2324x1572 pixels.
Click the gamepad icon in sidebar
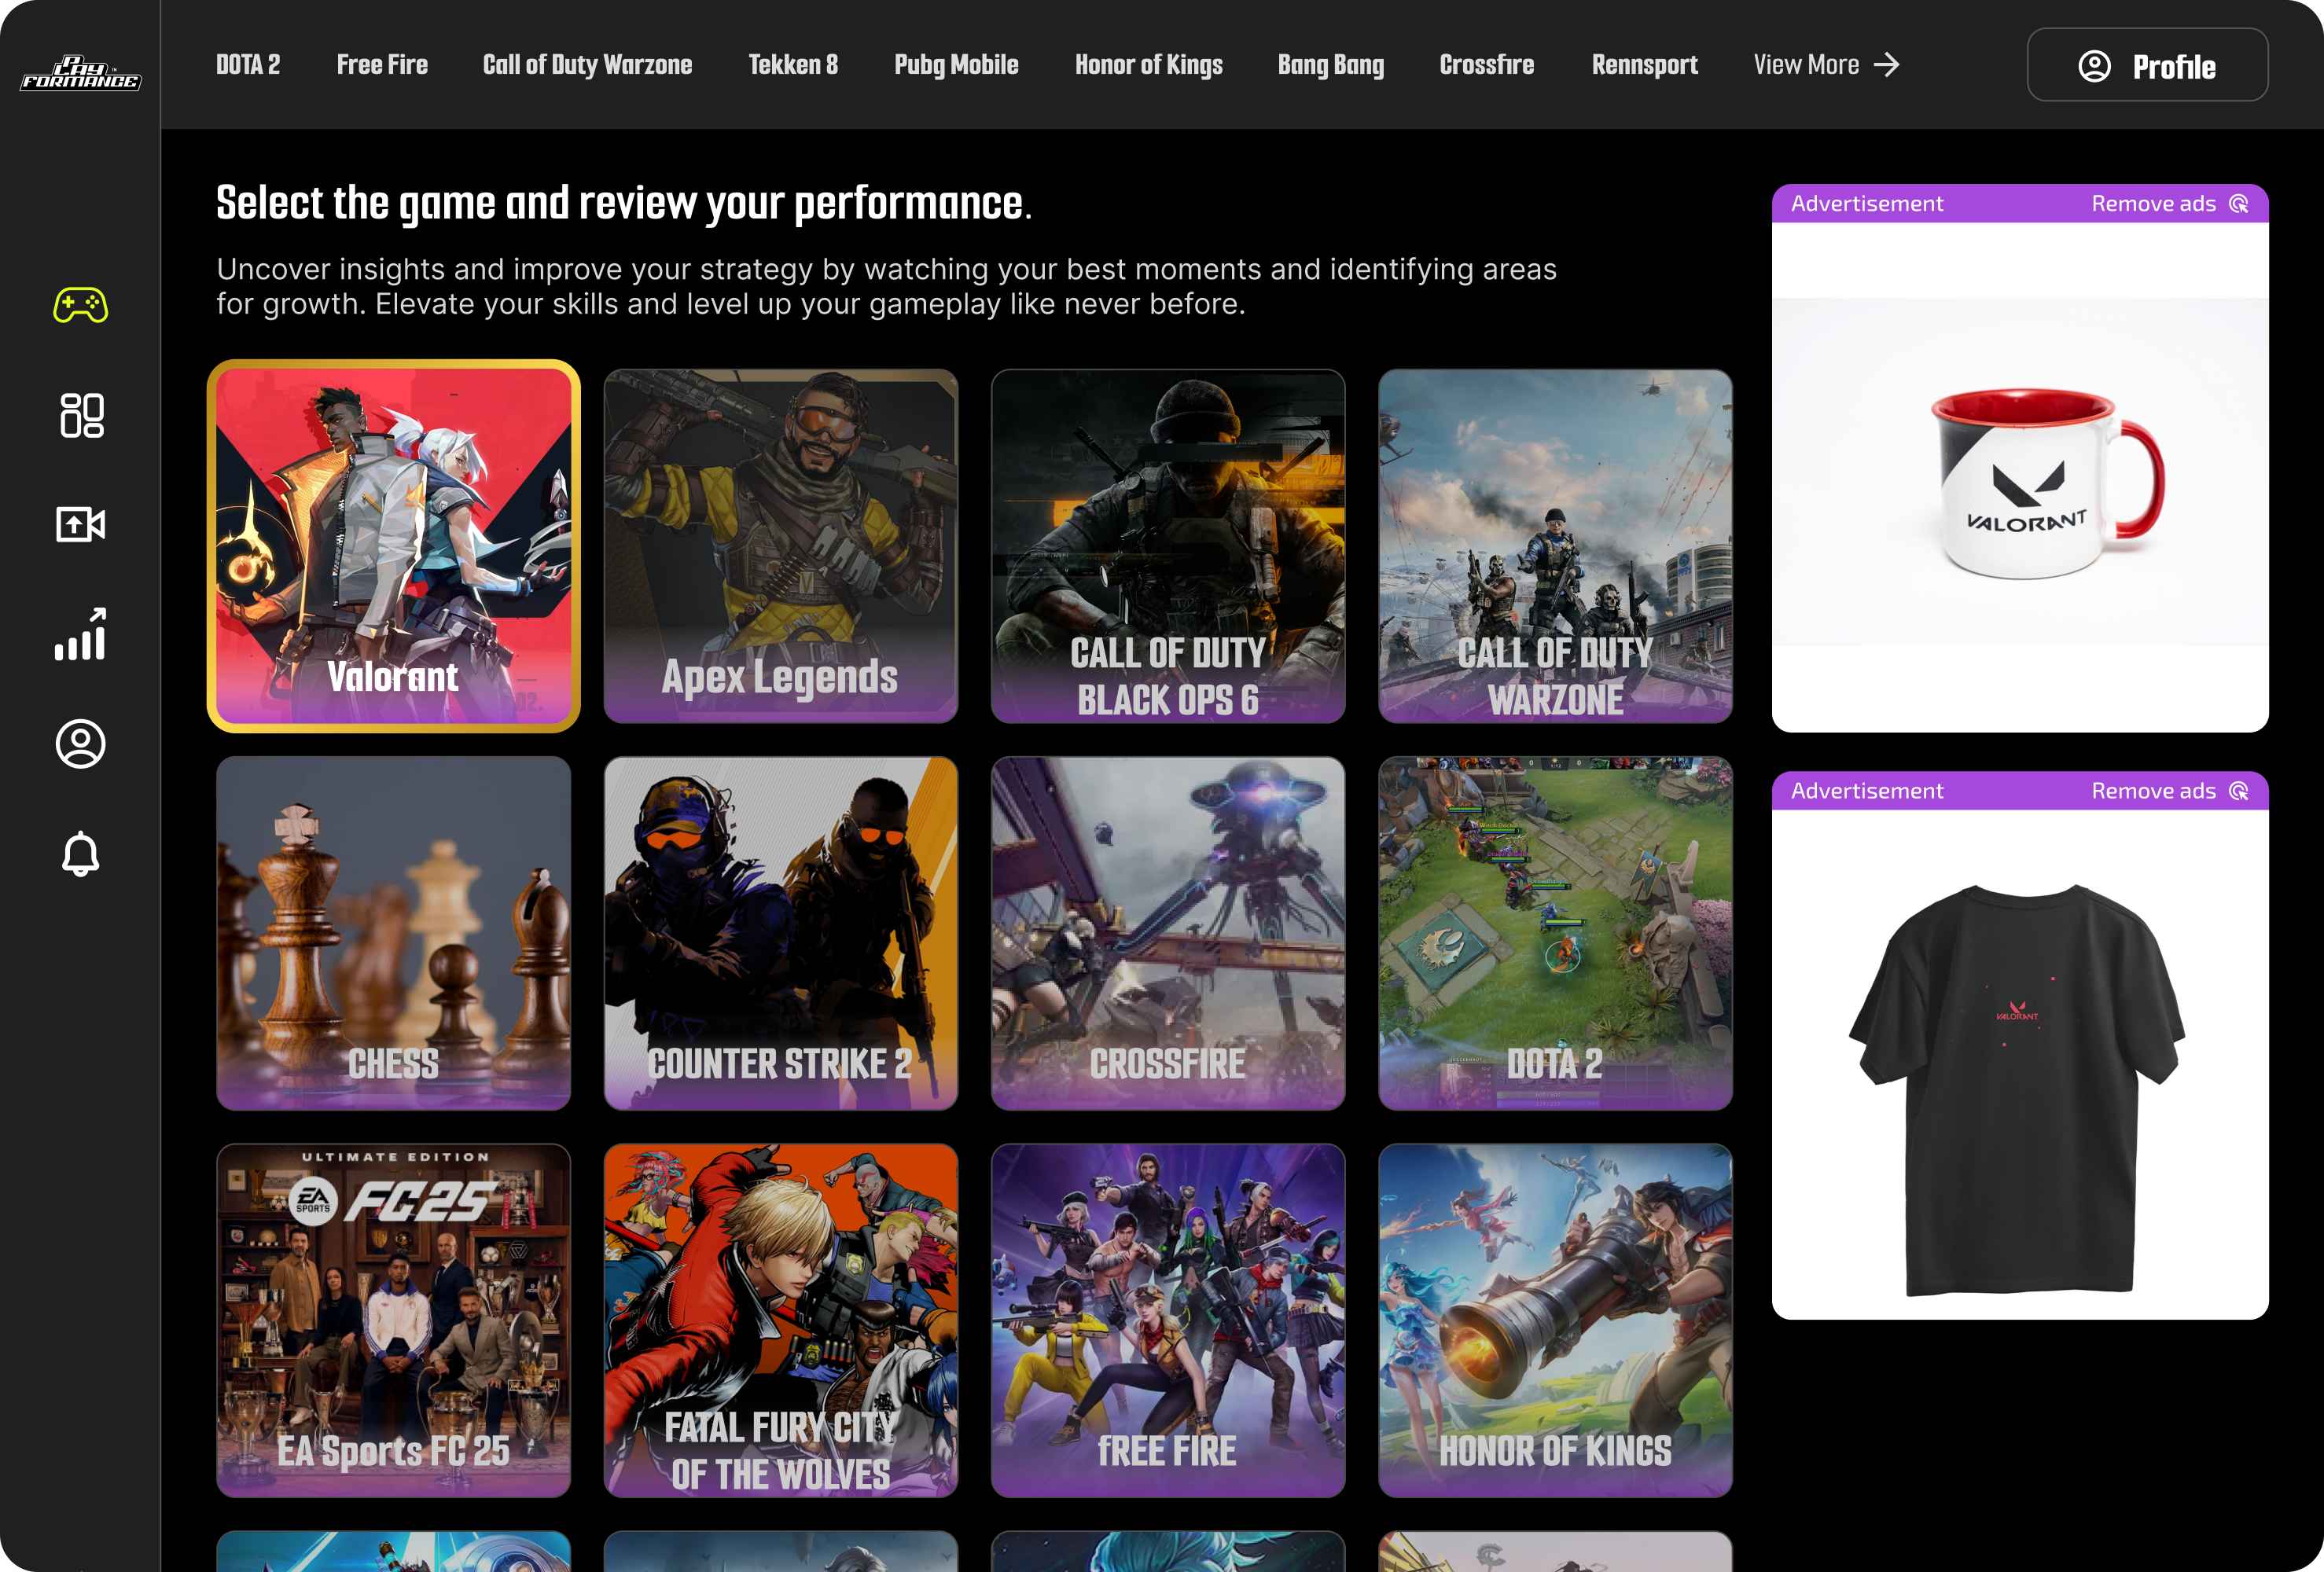(80, 305)
